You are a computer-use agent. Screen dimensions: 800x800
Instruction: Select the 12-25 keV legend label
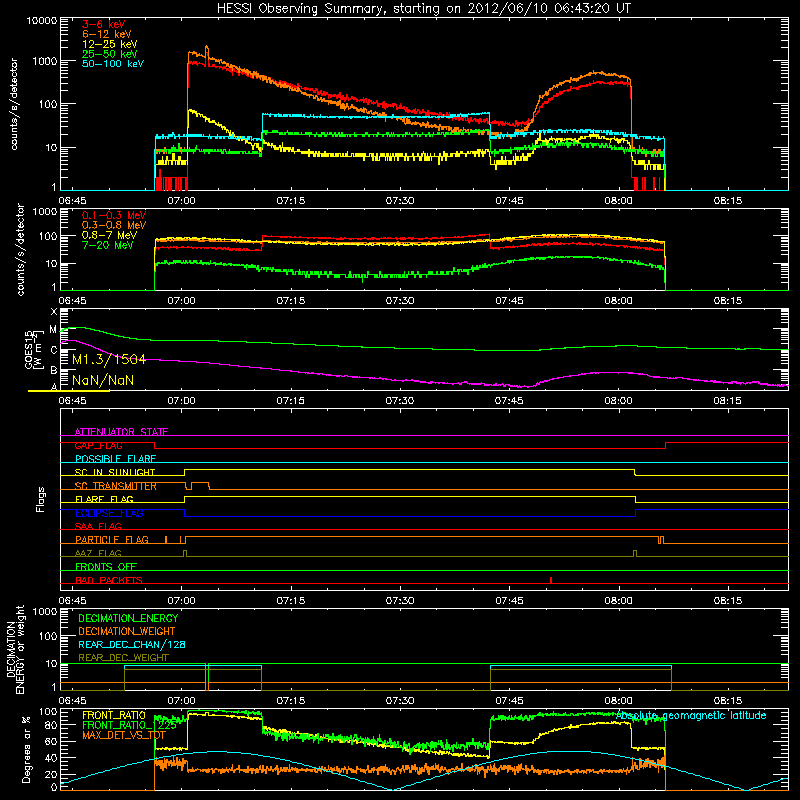tap(110, 44)
